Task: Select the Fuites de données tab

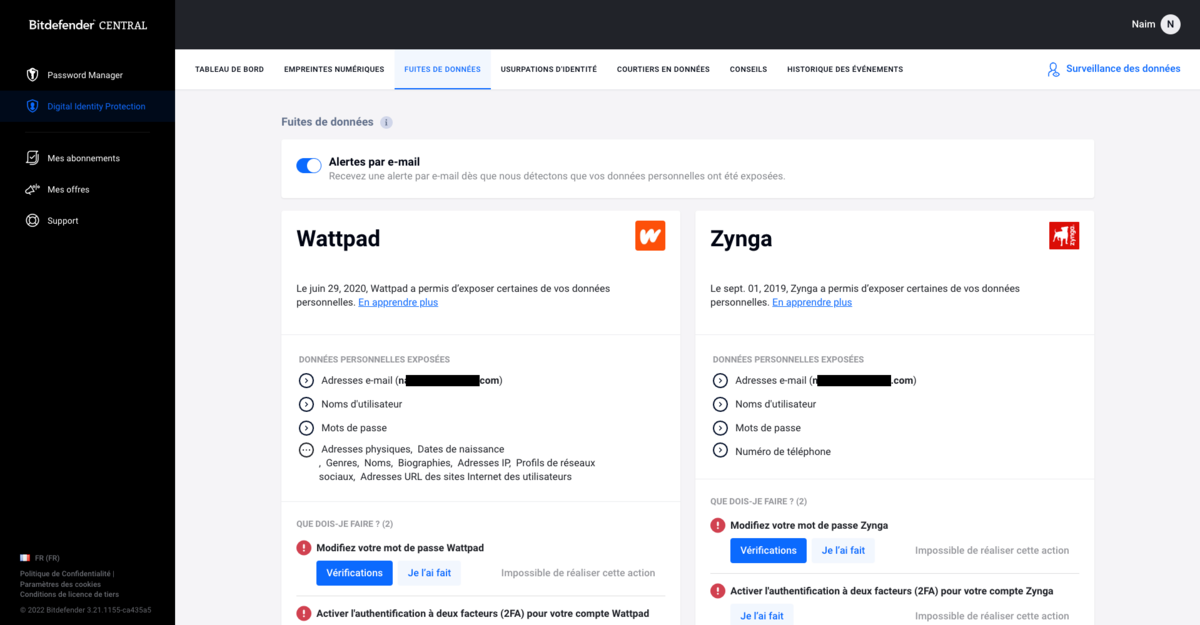Action: click(442, 69)
